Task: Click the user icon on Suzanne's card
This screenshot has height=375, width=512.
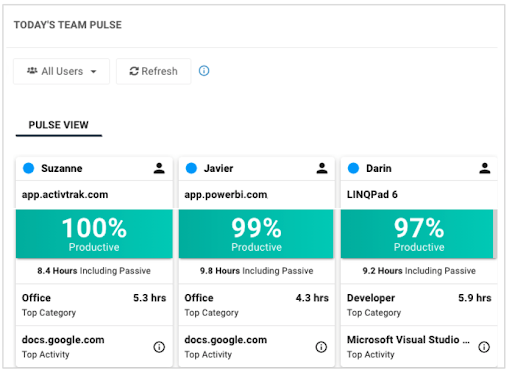Action: (x=159, y=168)
